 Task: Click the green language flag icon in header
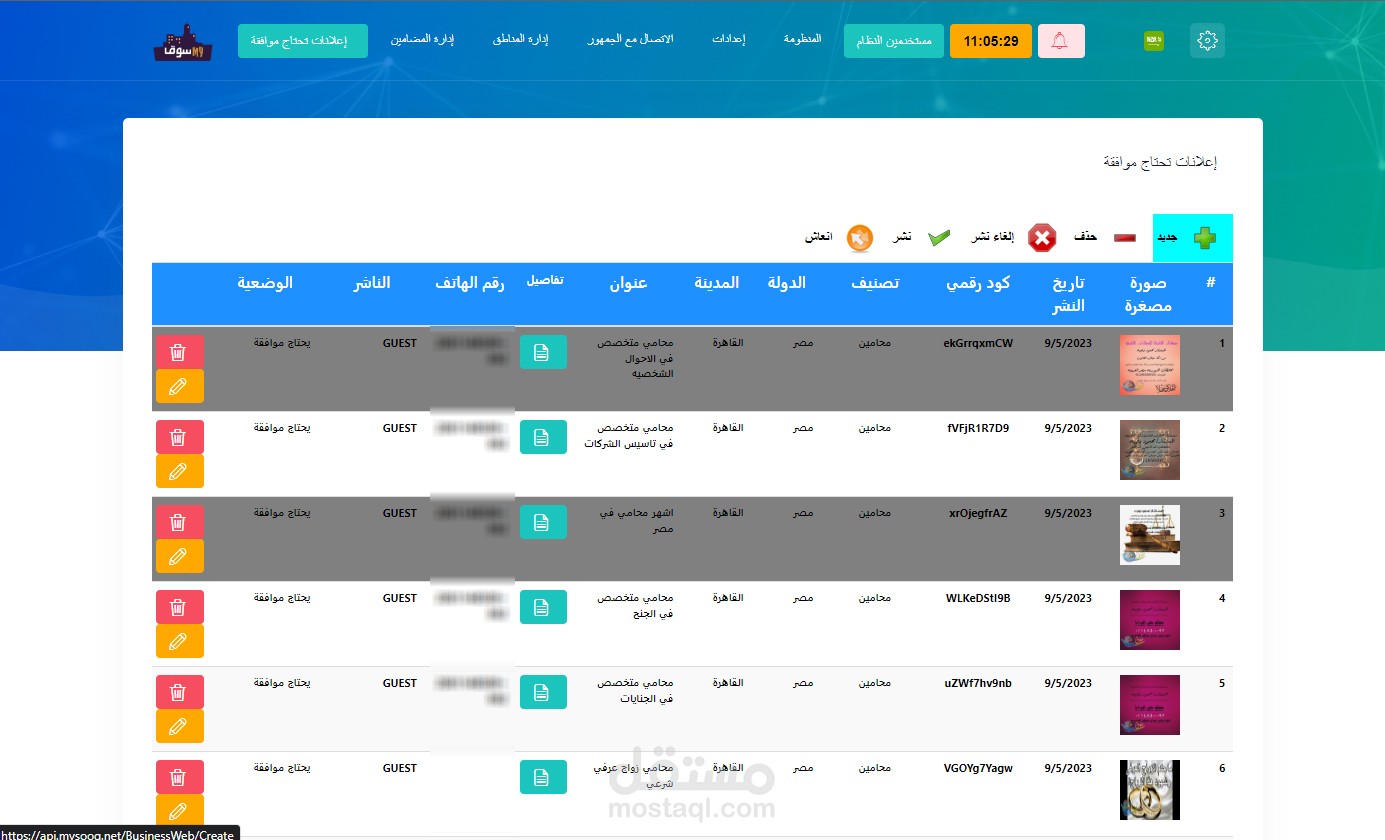pos(1154,41)
